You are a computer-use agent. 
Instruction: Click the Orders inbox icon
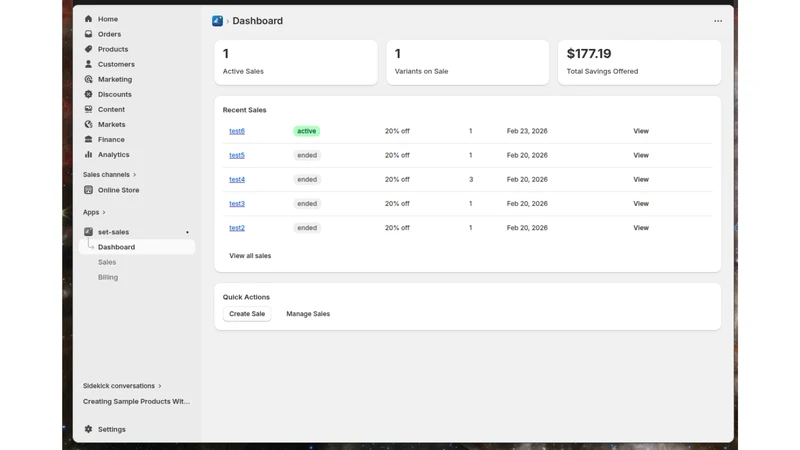point(88,34)
